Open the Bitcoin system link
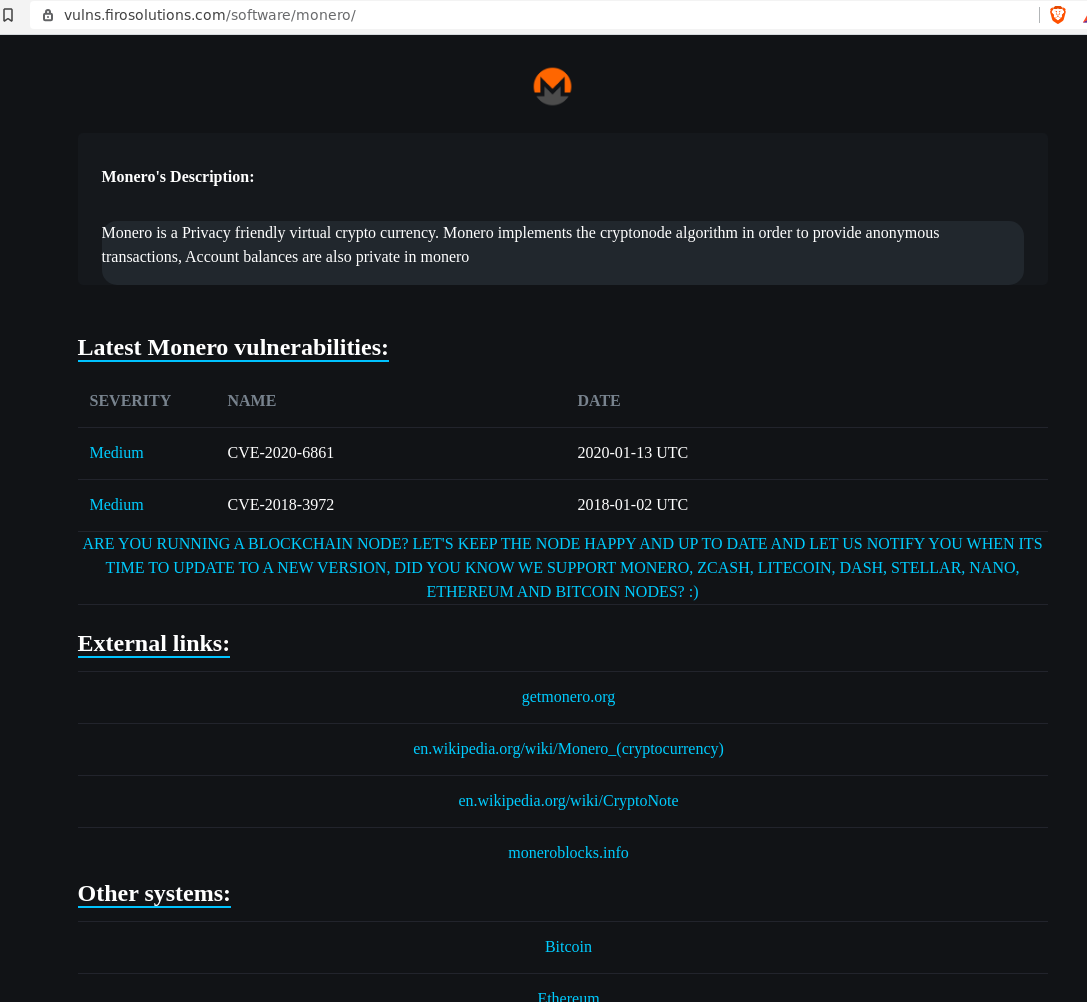 (x=568, y=947)
